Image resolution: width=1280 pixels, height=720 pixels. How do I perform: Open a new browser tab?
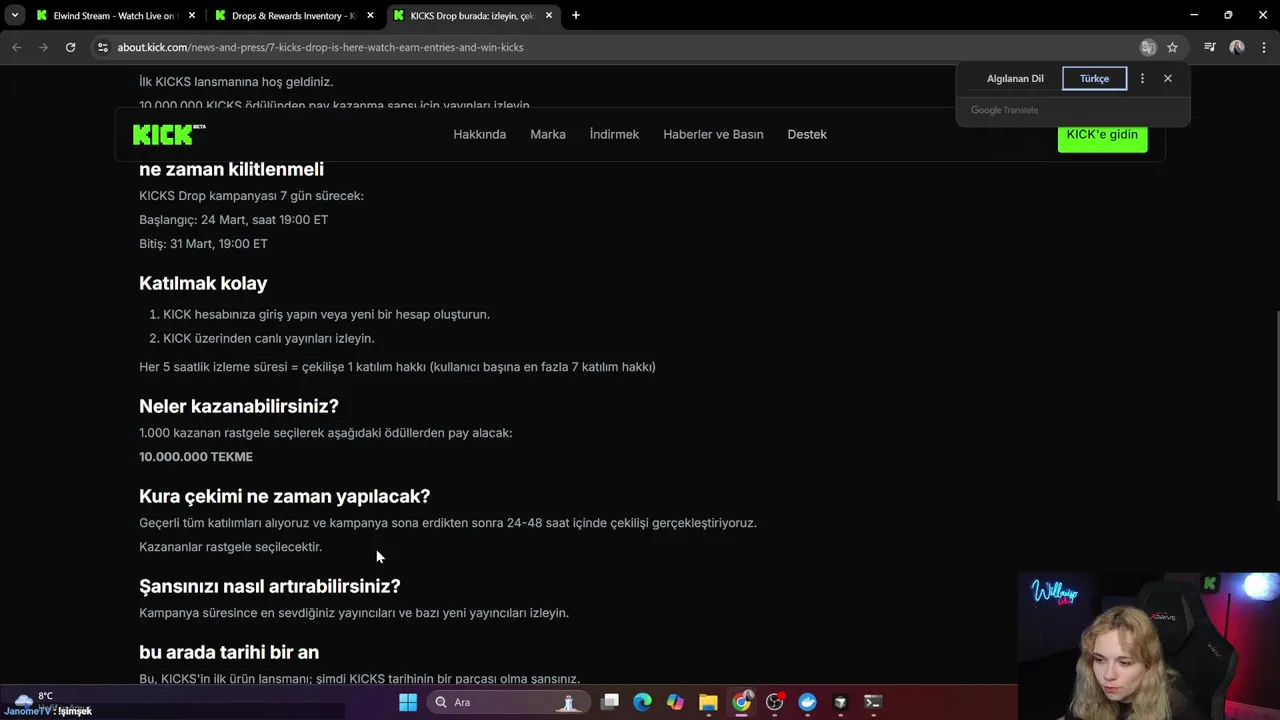tap(575, 15)
